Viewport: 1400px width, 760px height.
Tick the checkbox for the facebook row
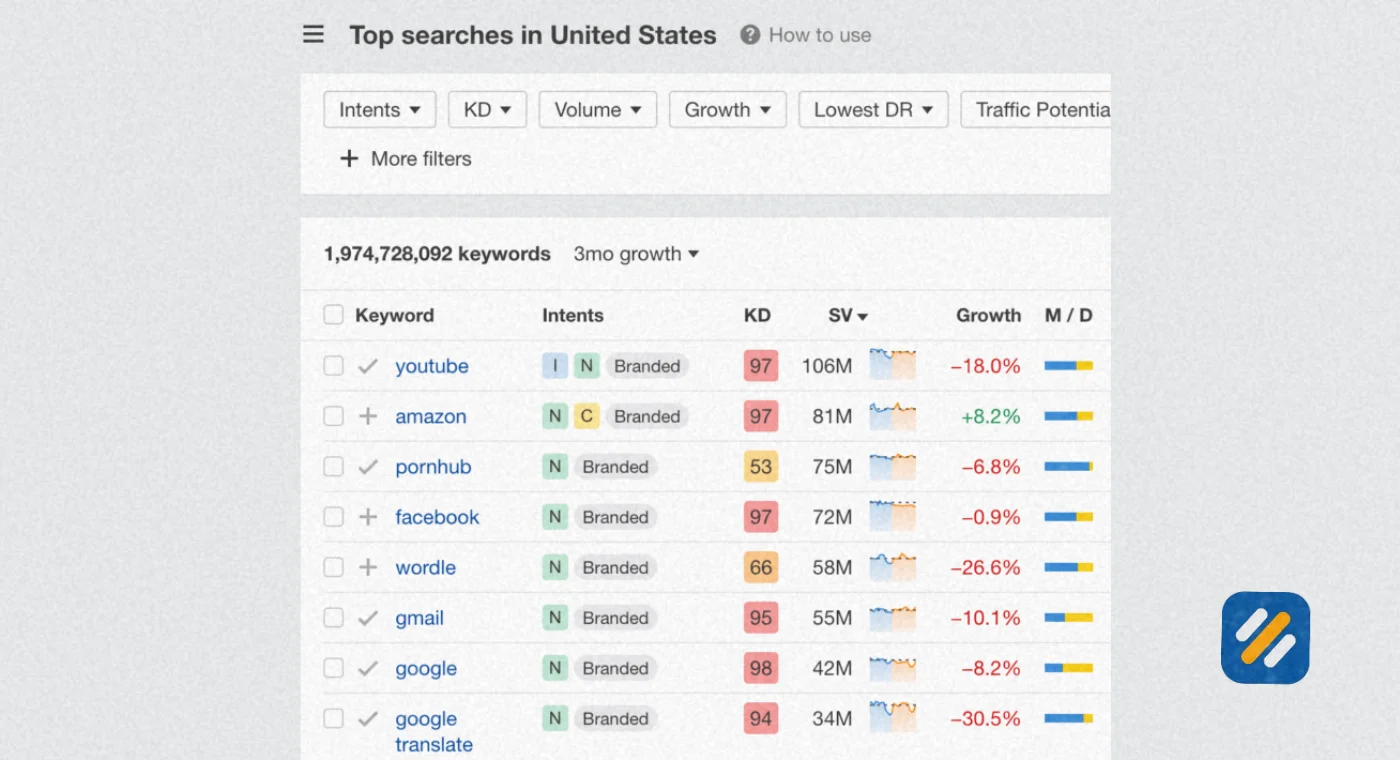[x=333, y=517]
